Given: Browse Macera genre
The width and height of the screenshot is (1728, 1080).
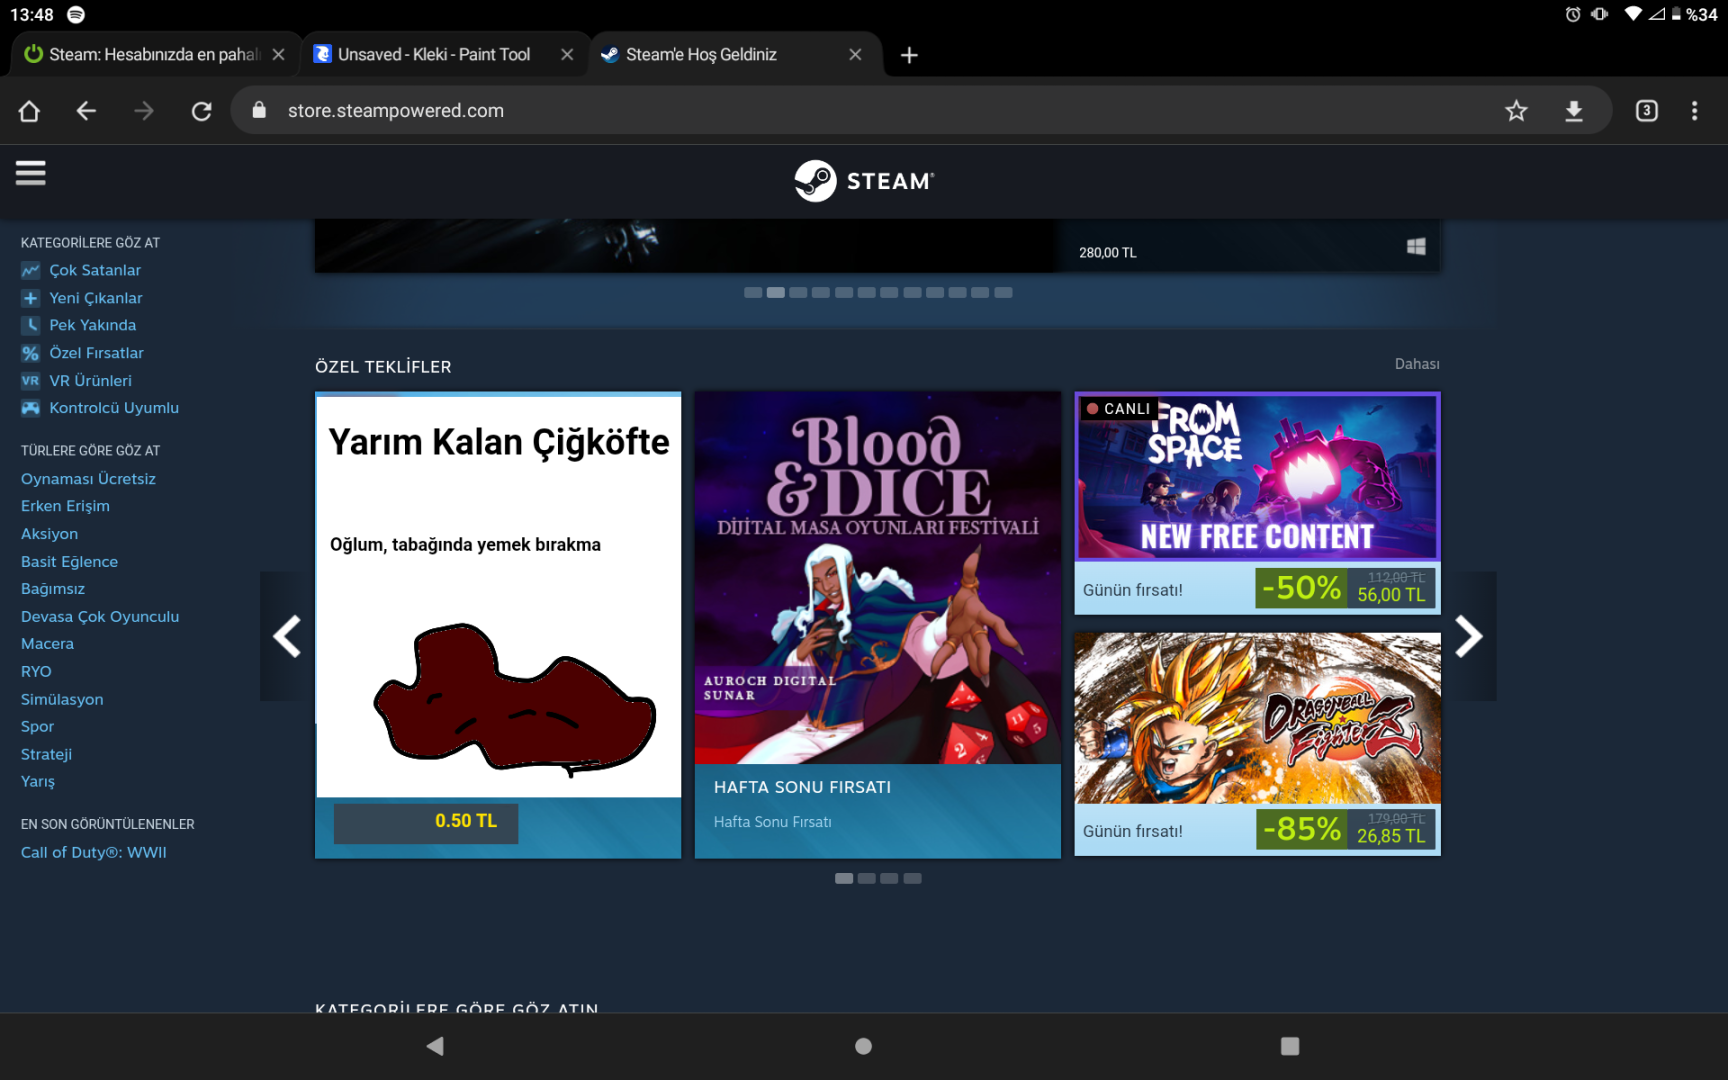Looking at the screenshot, I should pyautogui.click(x=47, y=644).
